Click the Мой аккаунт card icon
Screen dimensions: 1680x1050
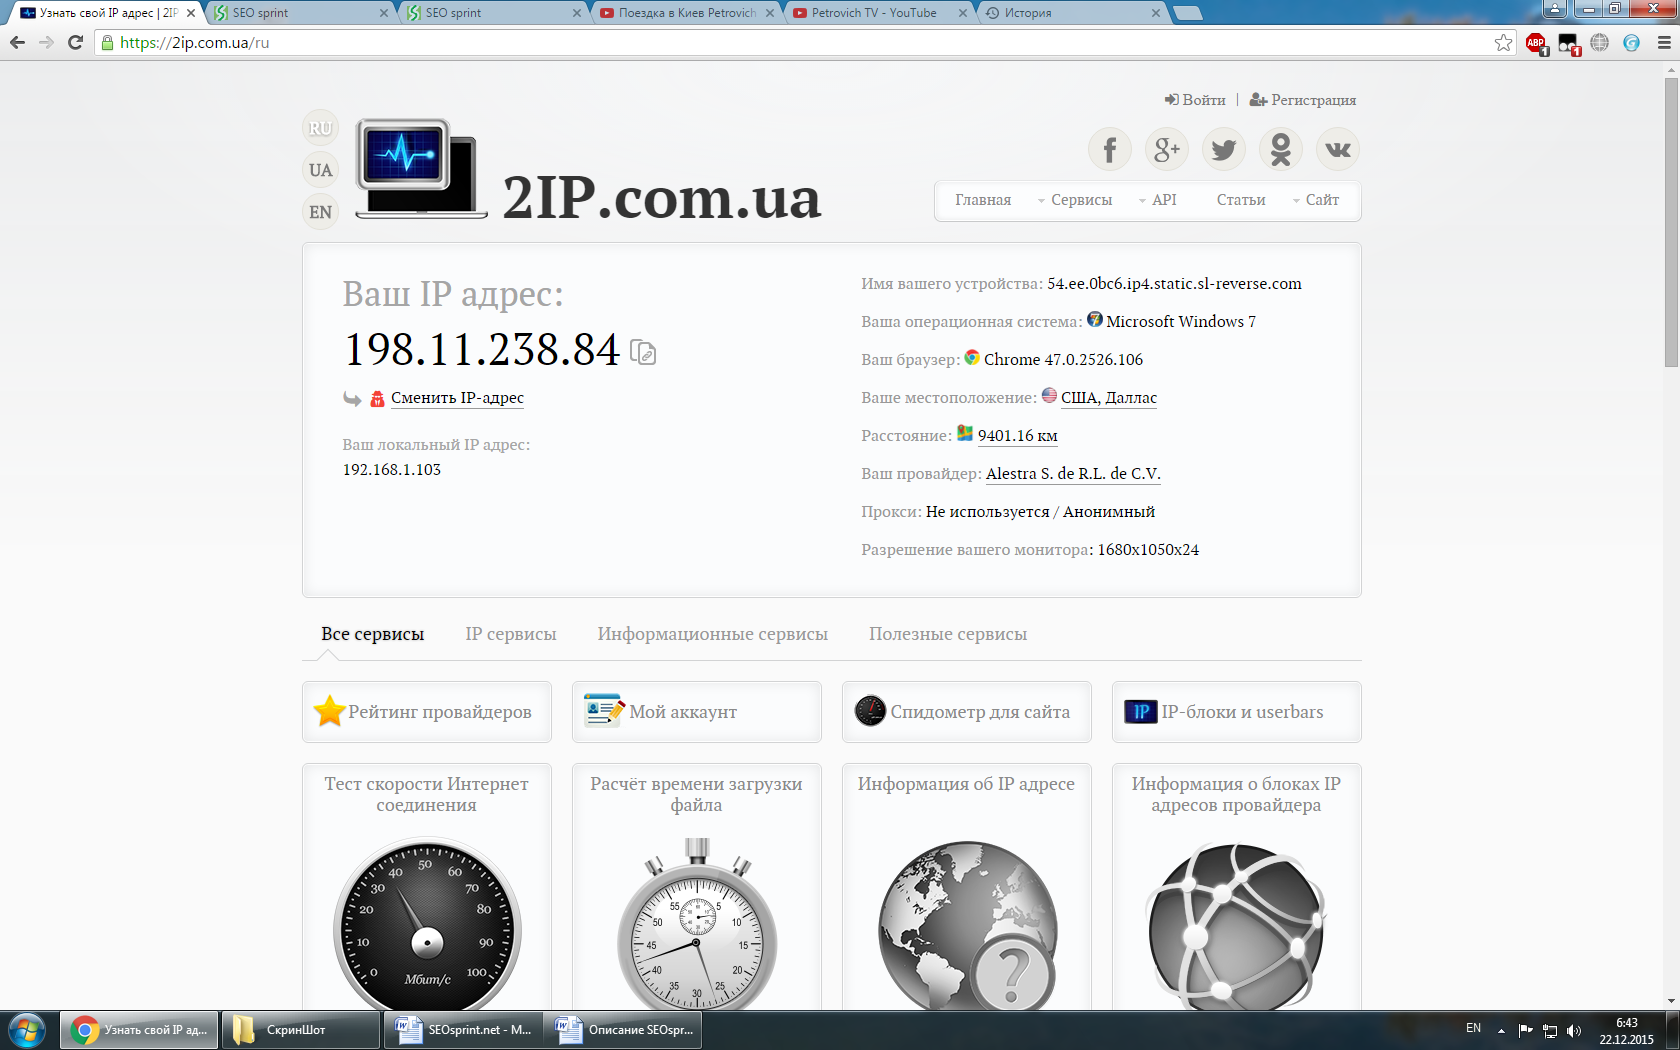604,710
